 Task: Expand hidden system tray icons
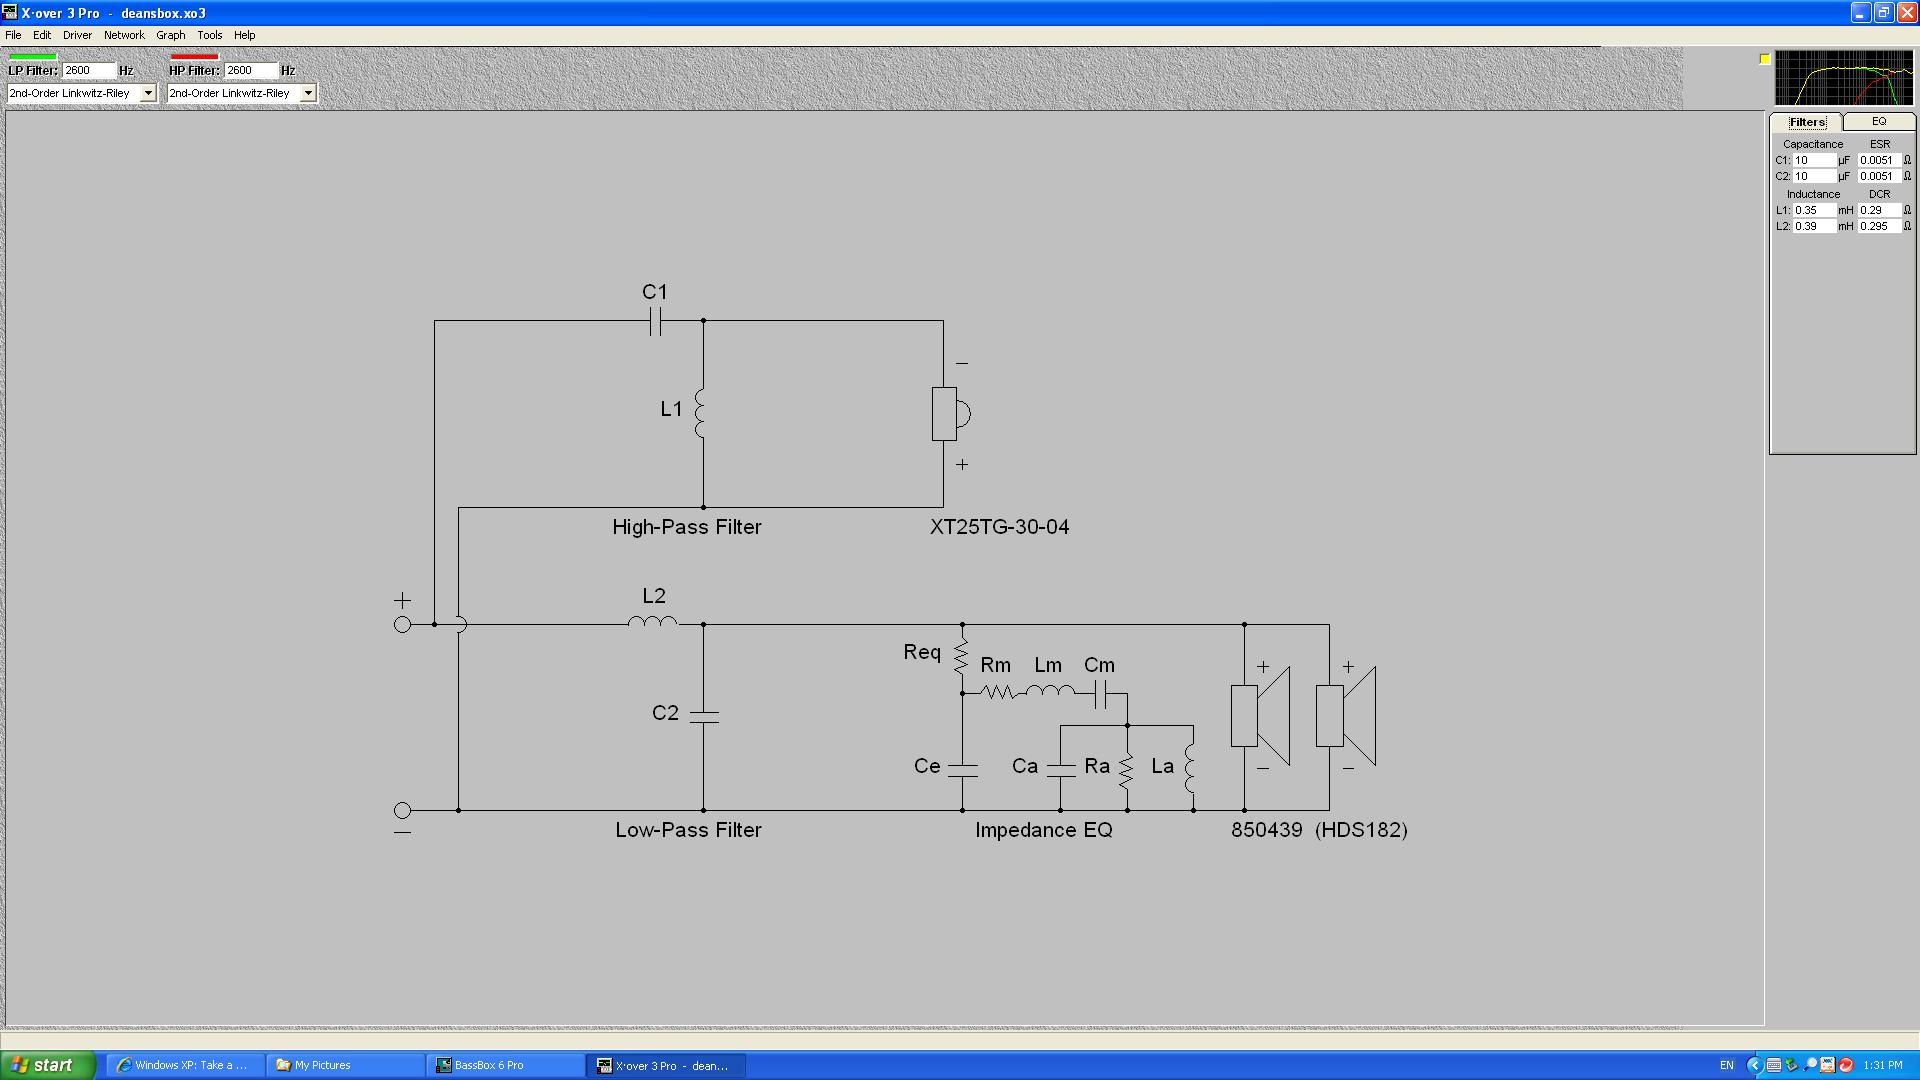(1754, 1065)
